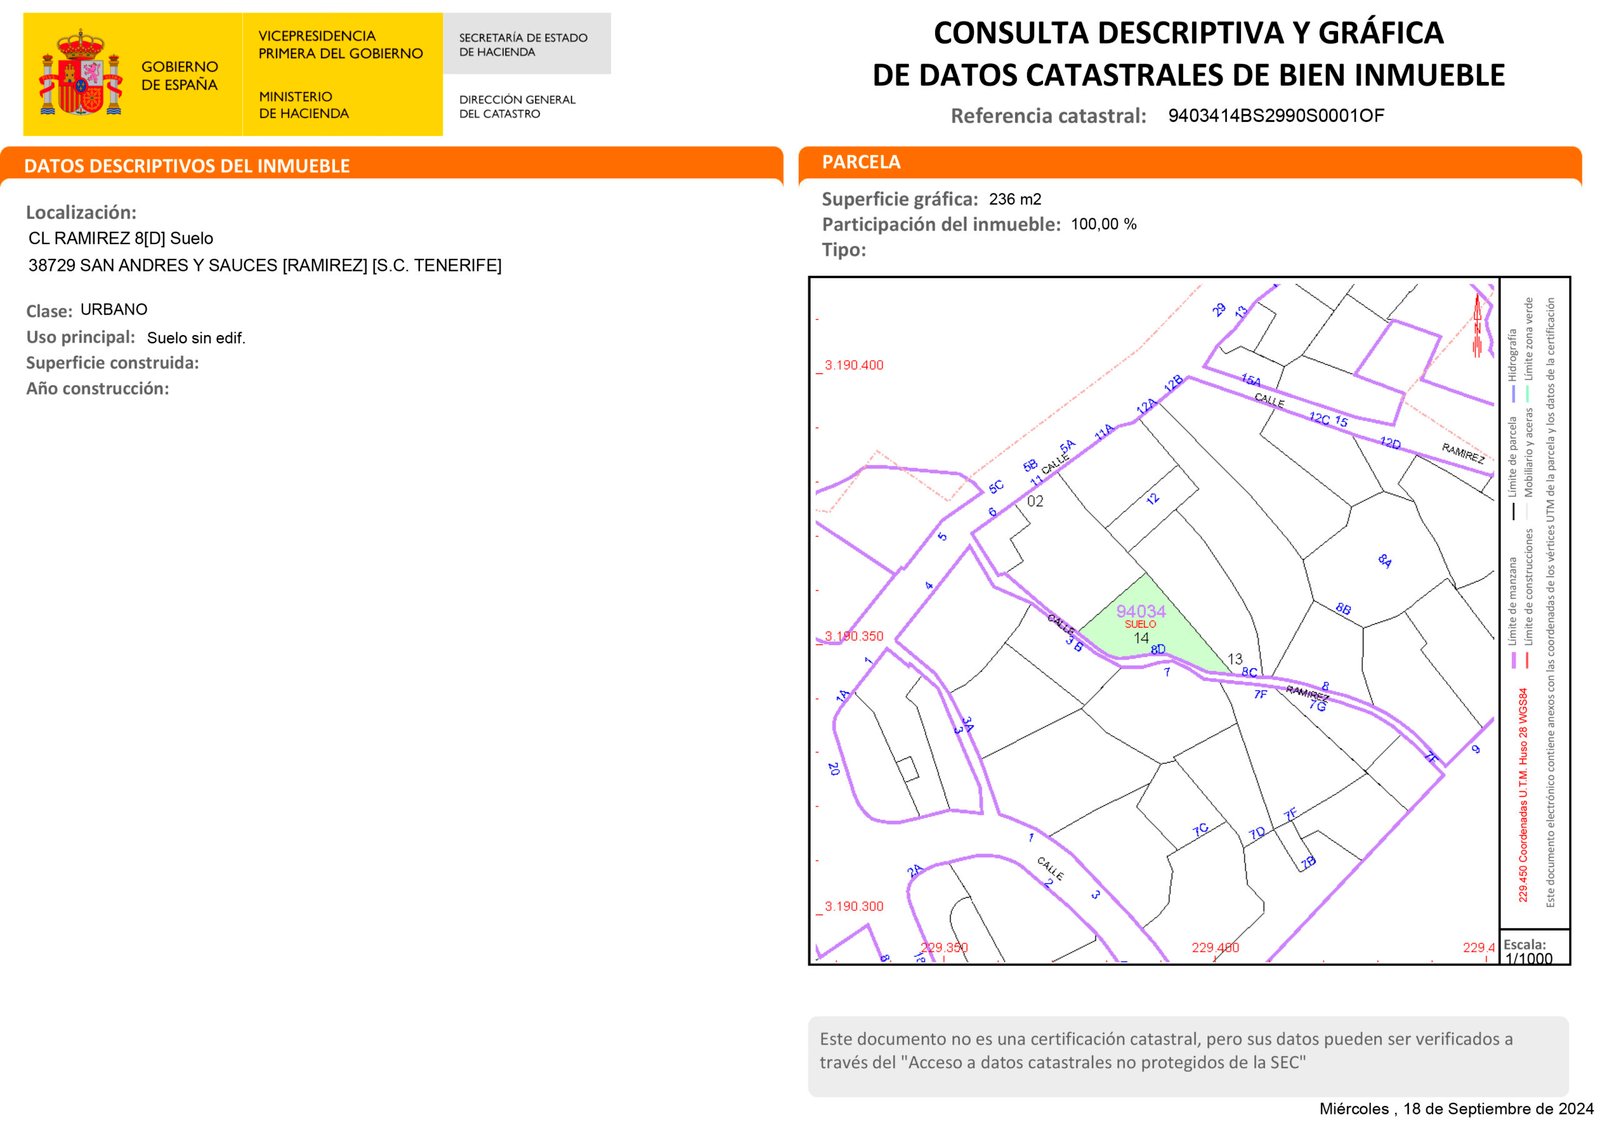1600x1136 pixels.
Task: Click the 'CONSULTA DESCRIPTIVA Y GRÁFICA' title line
Action: click(1188, 33)
